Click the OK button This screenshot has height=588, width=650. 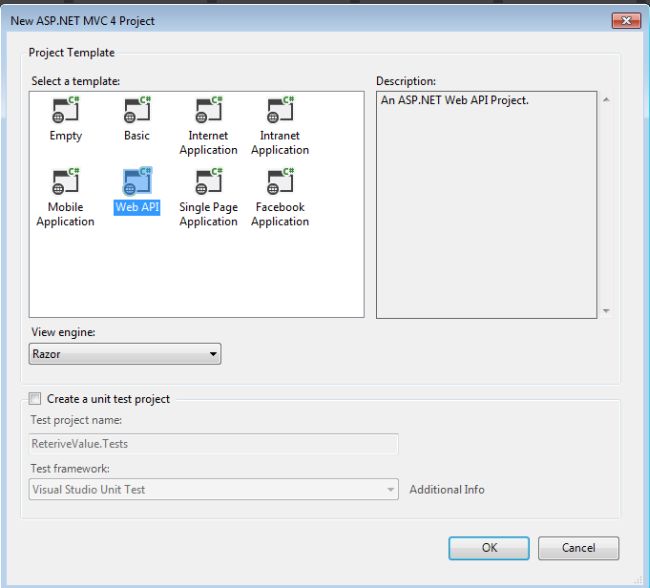(489, 548)
